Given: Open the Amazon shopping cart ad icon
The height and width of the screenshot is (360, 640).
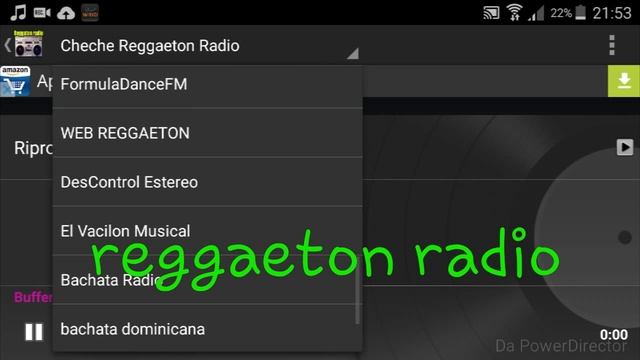Looking at the screenshot, I should tap(15, 81).
